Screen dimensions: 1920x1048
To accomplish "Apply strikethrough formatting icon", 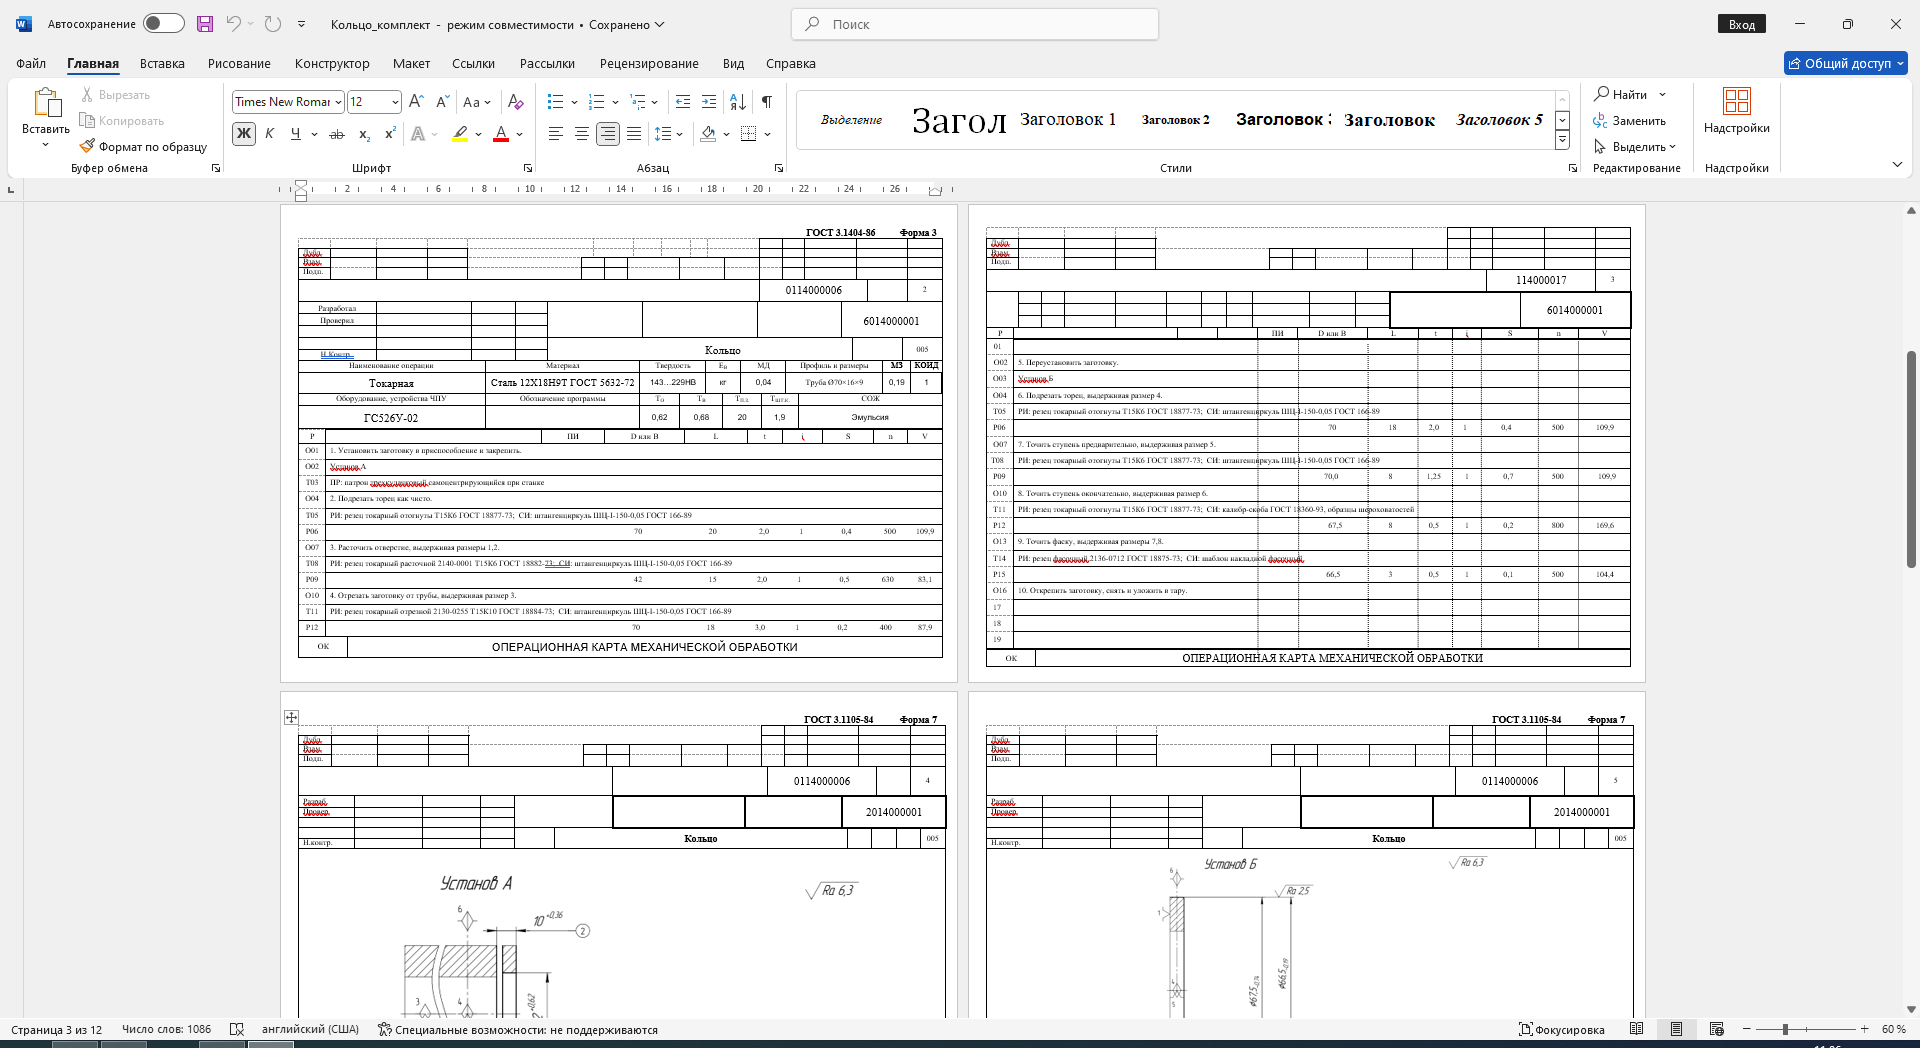I will click(337, 134).
